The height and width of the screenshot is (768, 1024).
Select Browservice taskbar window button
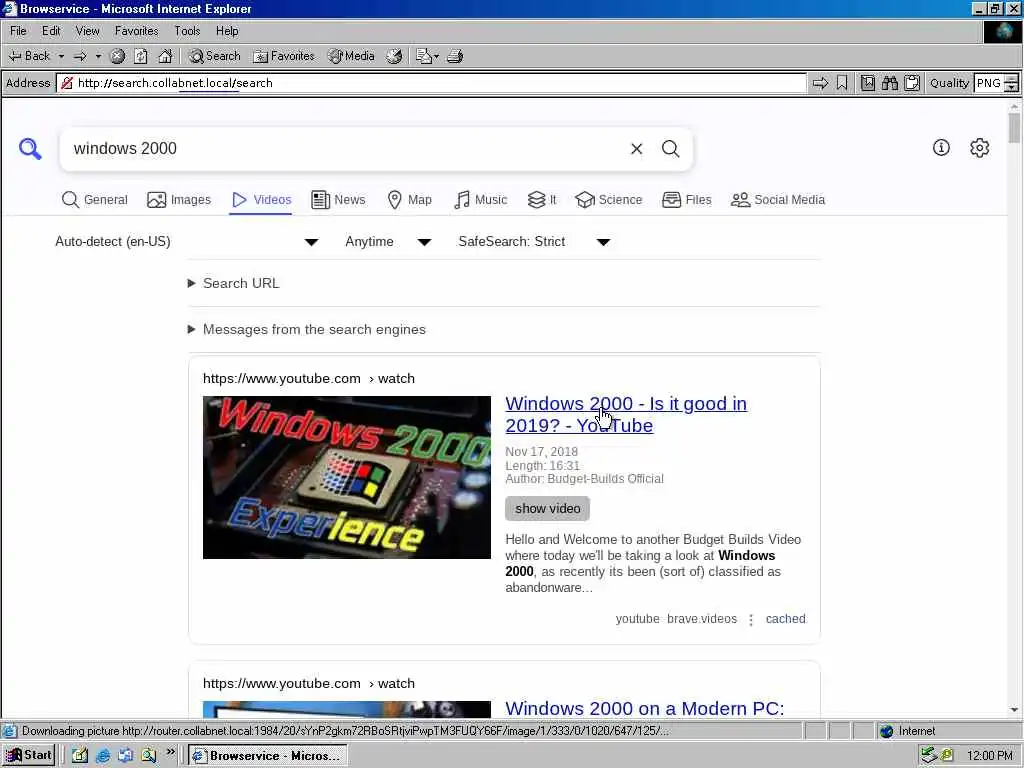tap(268, 756)
